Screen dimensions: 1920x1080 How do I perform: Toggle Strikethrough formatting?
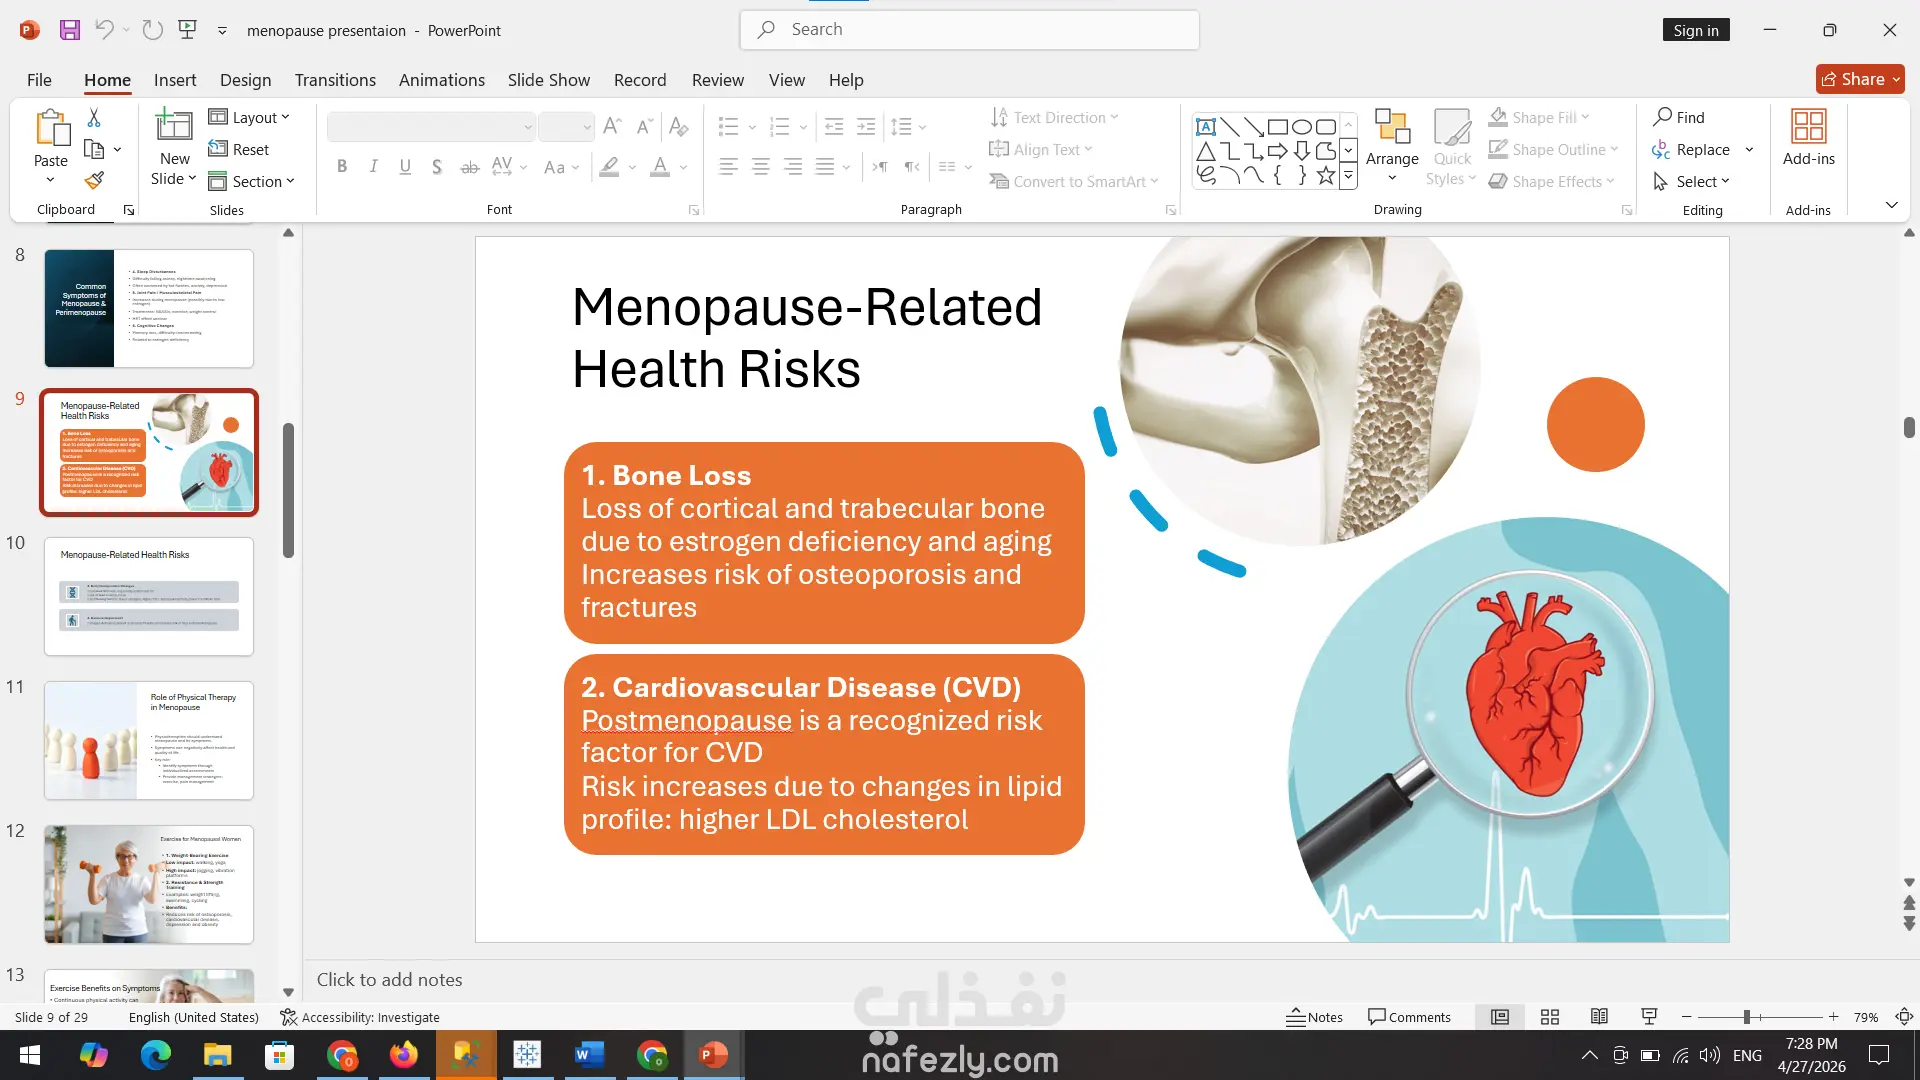(469, 167)
